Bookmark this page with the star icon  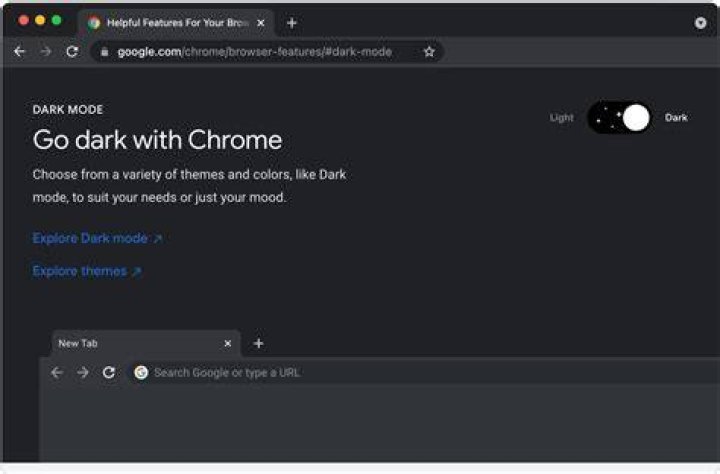(x=429, y=52)
